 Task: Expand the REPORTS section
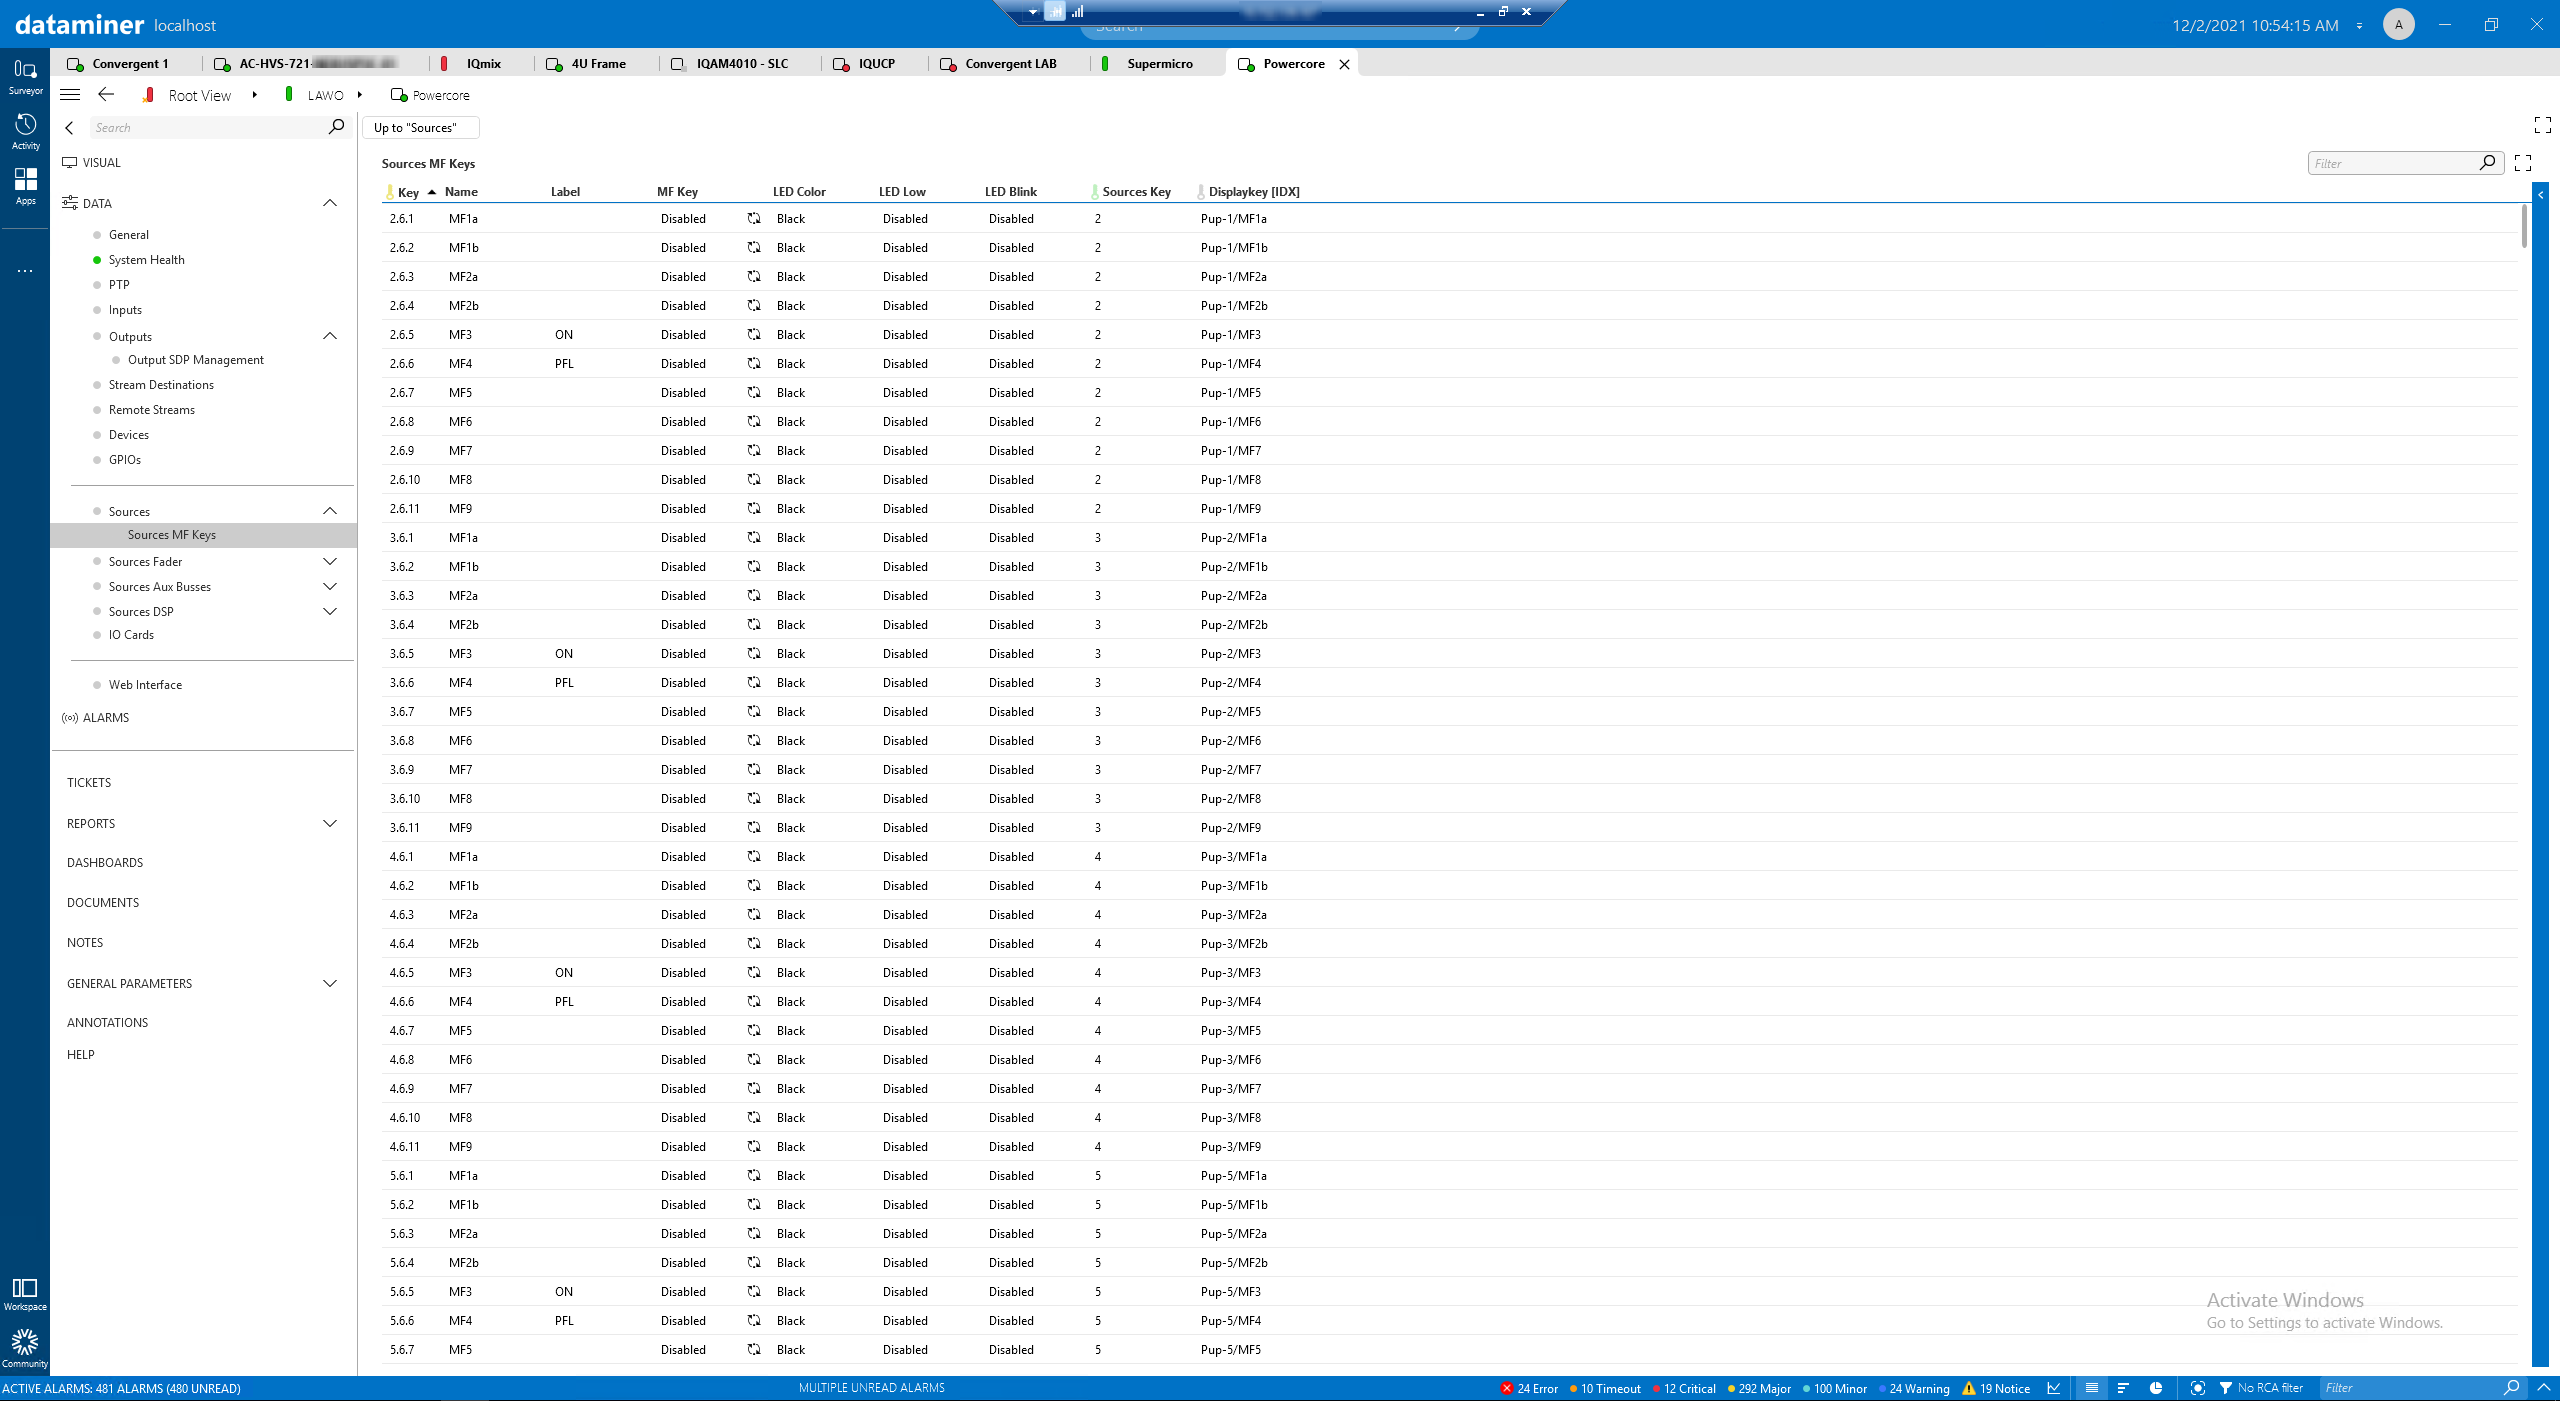click(330, 823)
